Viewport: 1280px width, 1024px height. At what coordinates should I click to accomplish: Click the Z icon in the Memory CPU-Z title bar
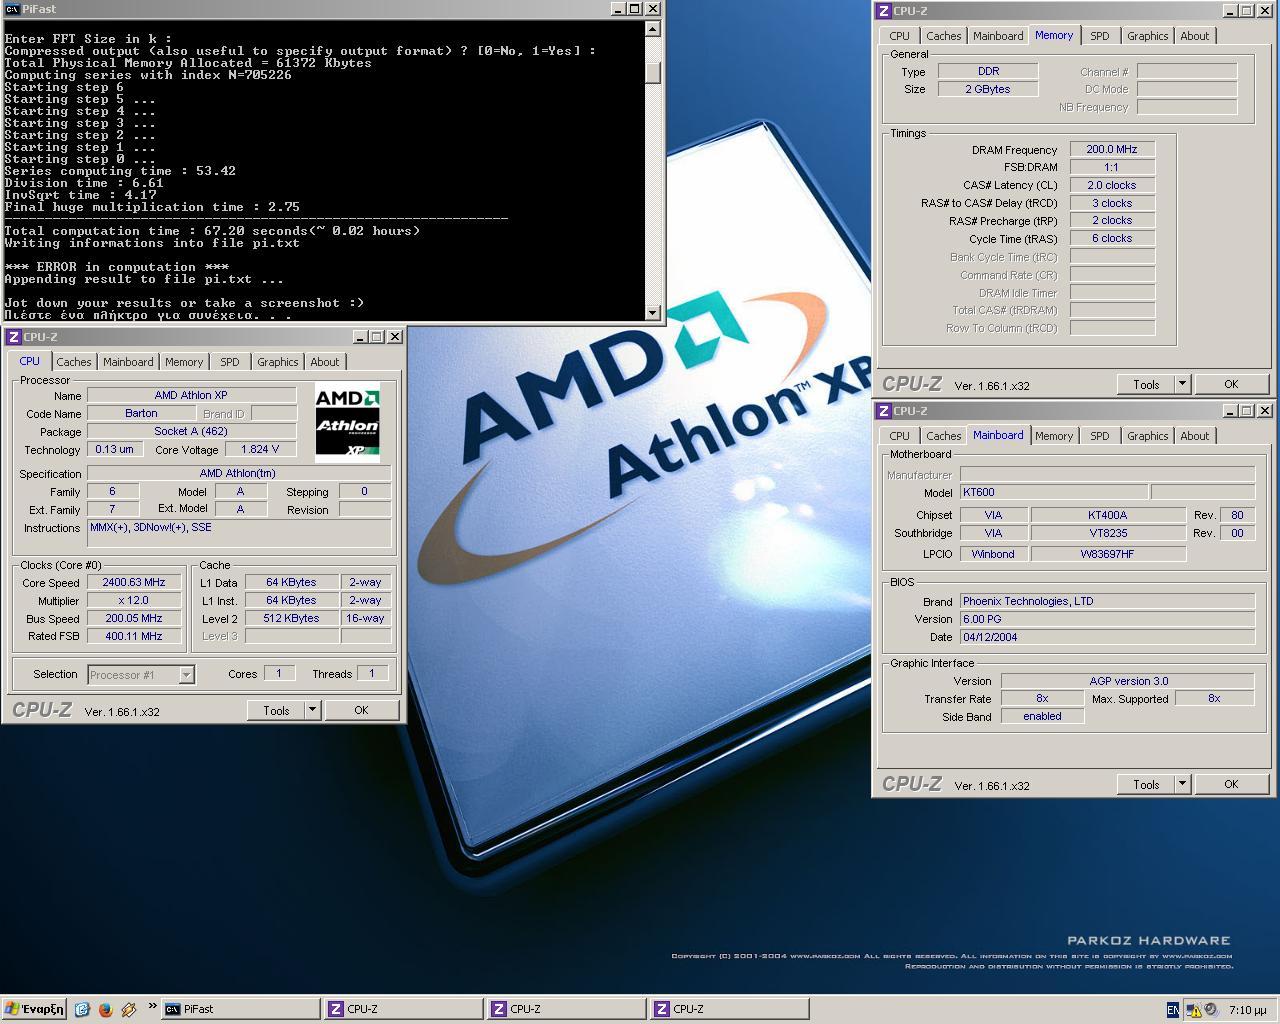883,11
